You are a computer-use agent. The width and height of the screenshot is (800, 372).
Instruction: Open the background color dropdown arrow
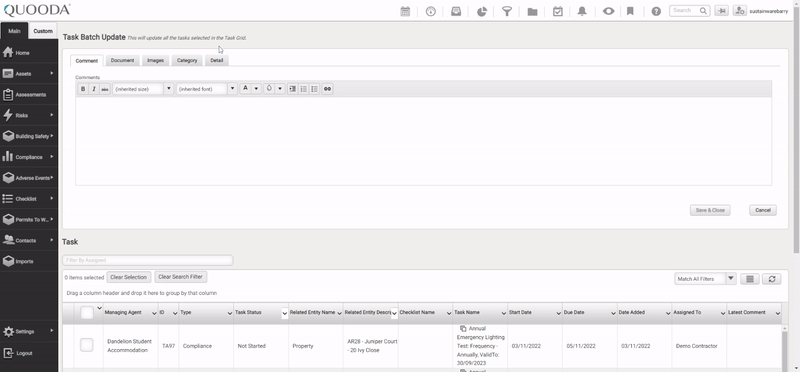coord(280,89)
